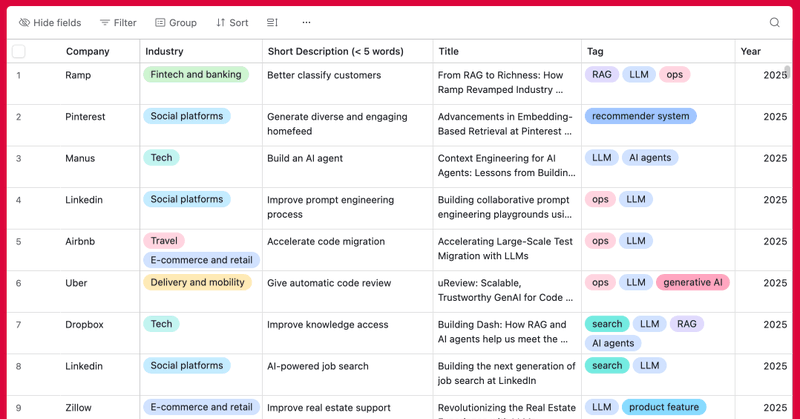Open the three-dot more options menu
This screenshot has width=800, height=419.
pos(306,22)
